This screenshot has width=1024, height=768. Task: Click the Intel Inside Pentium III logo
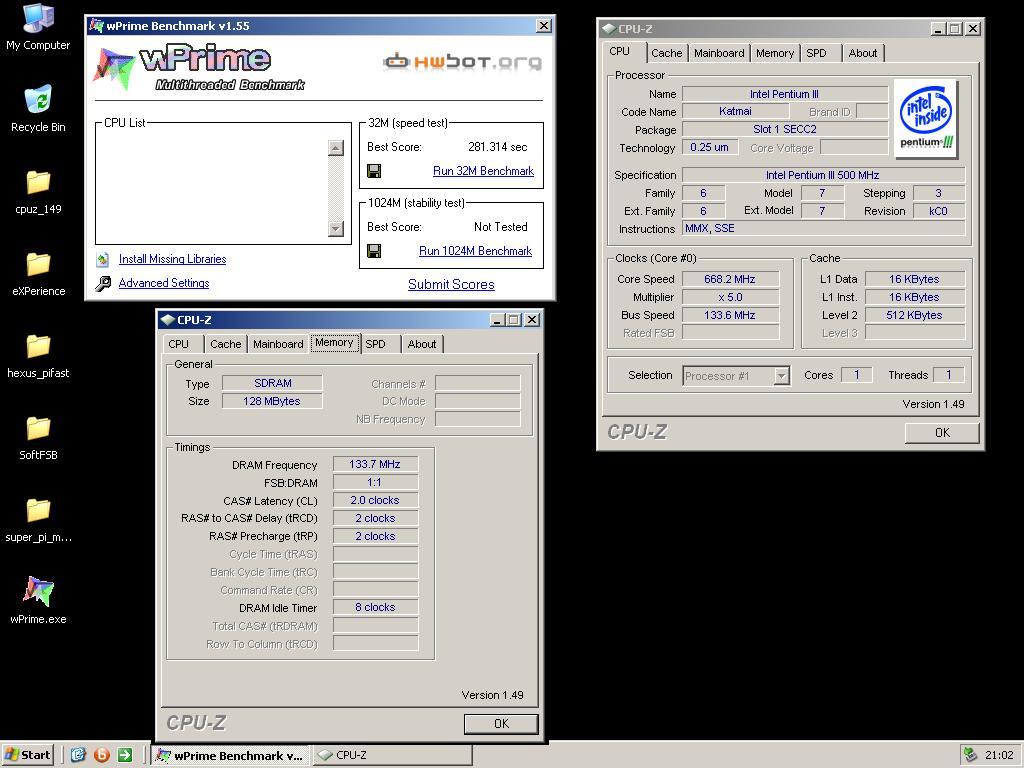click(926, 118)
